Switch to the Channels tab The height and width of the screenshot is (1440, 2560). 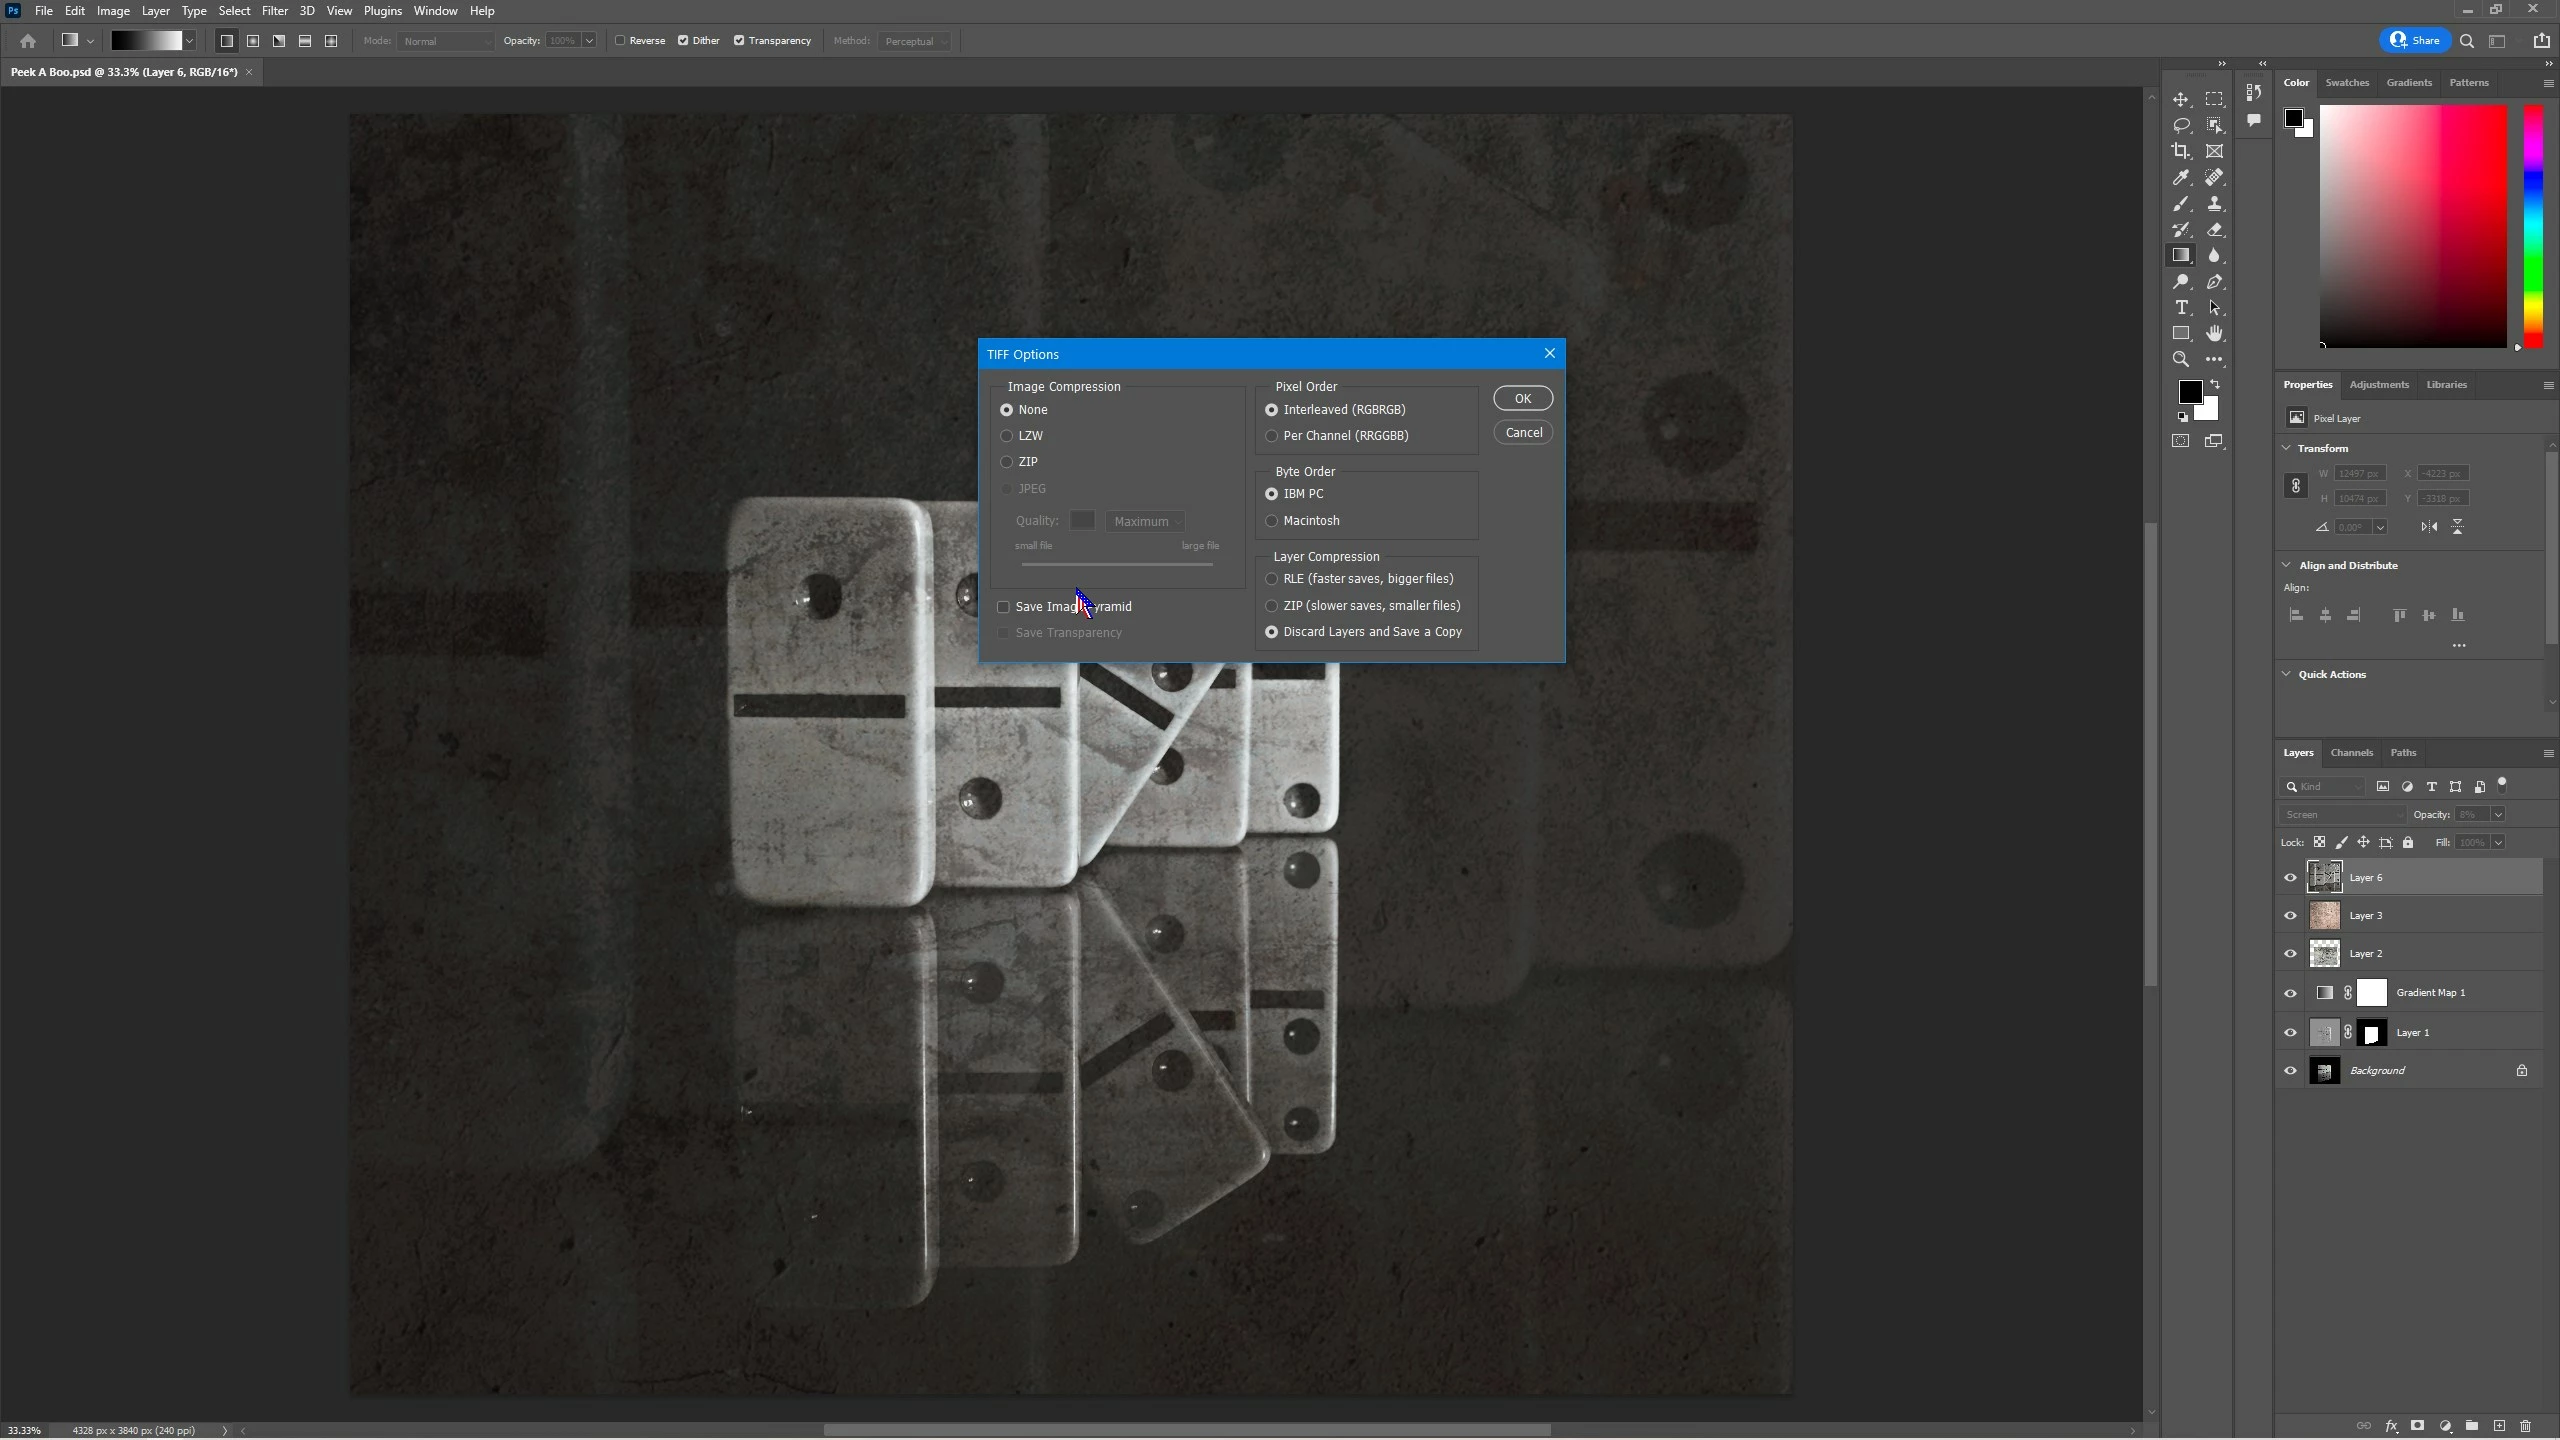coord(2351,753)
